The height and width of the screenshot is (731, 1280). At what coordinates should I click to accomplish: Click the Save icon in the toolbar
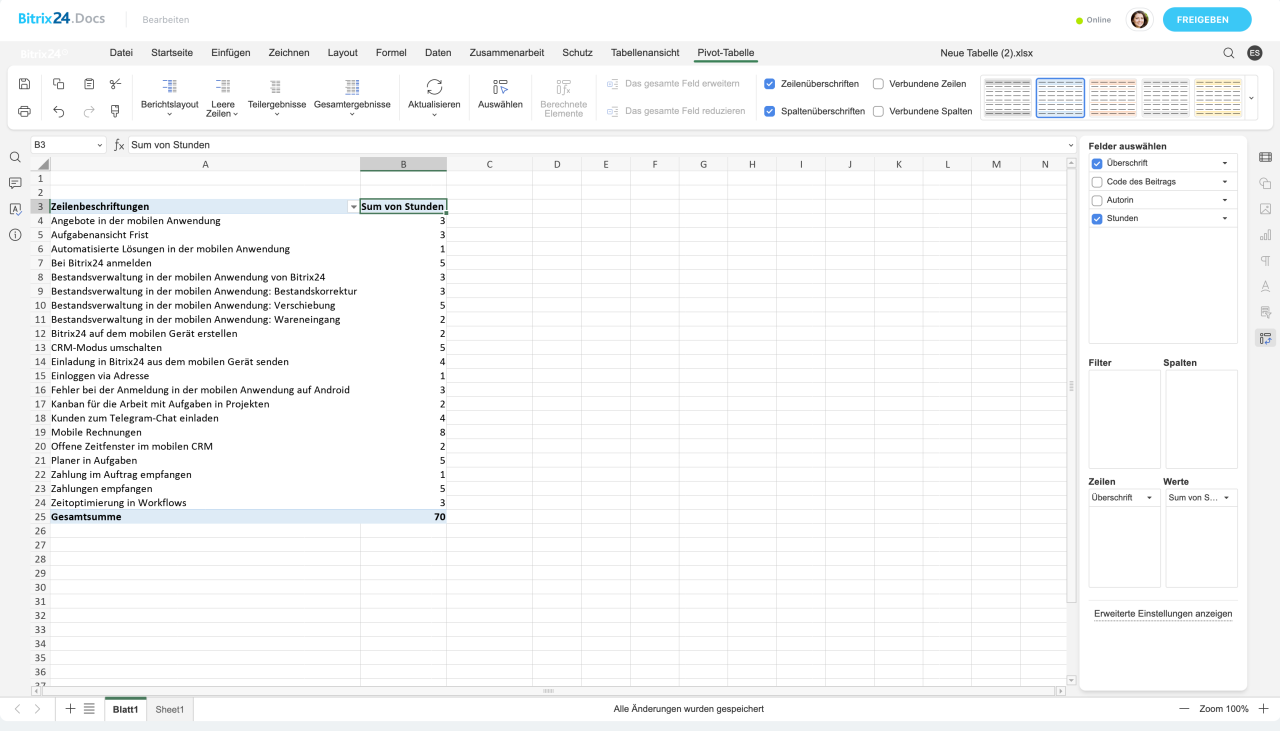coord(25,84)
